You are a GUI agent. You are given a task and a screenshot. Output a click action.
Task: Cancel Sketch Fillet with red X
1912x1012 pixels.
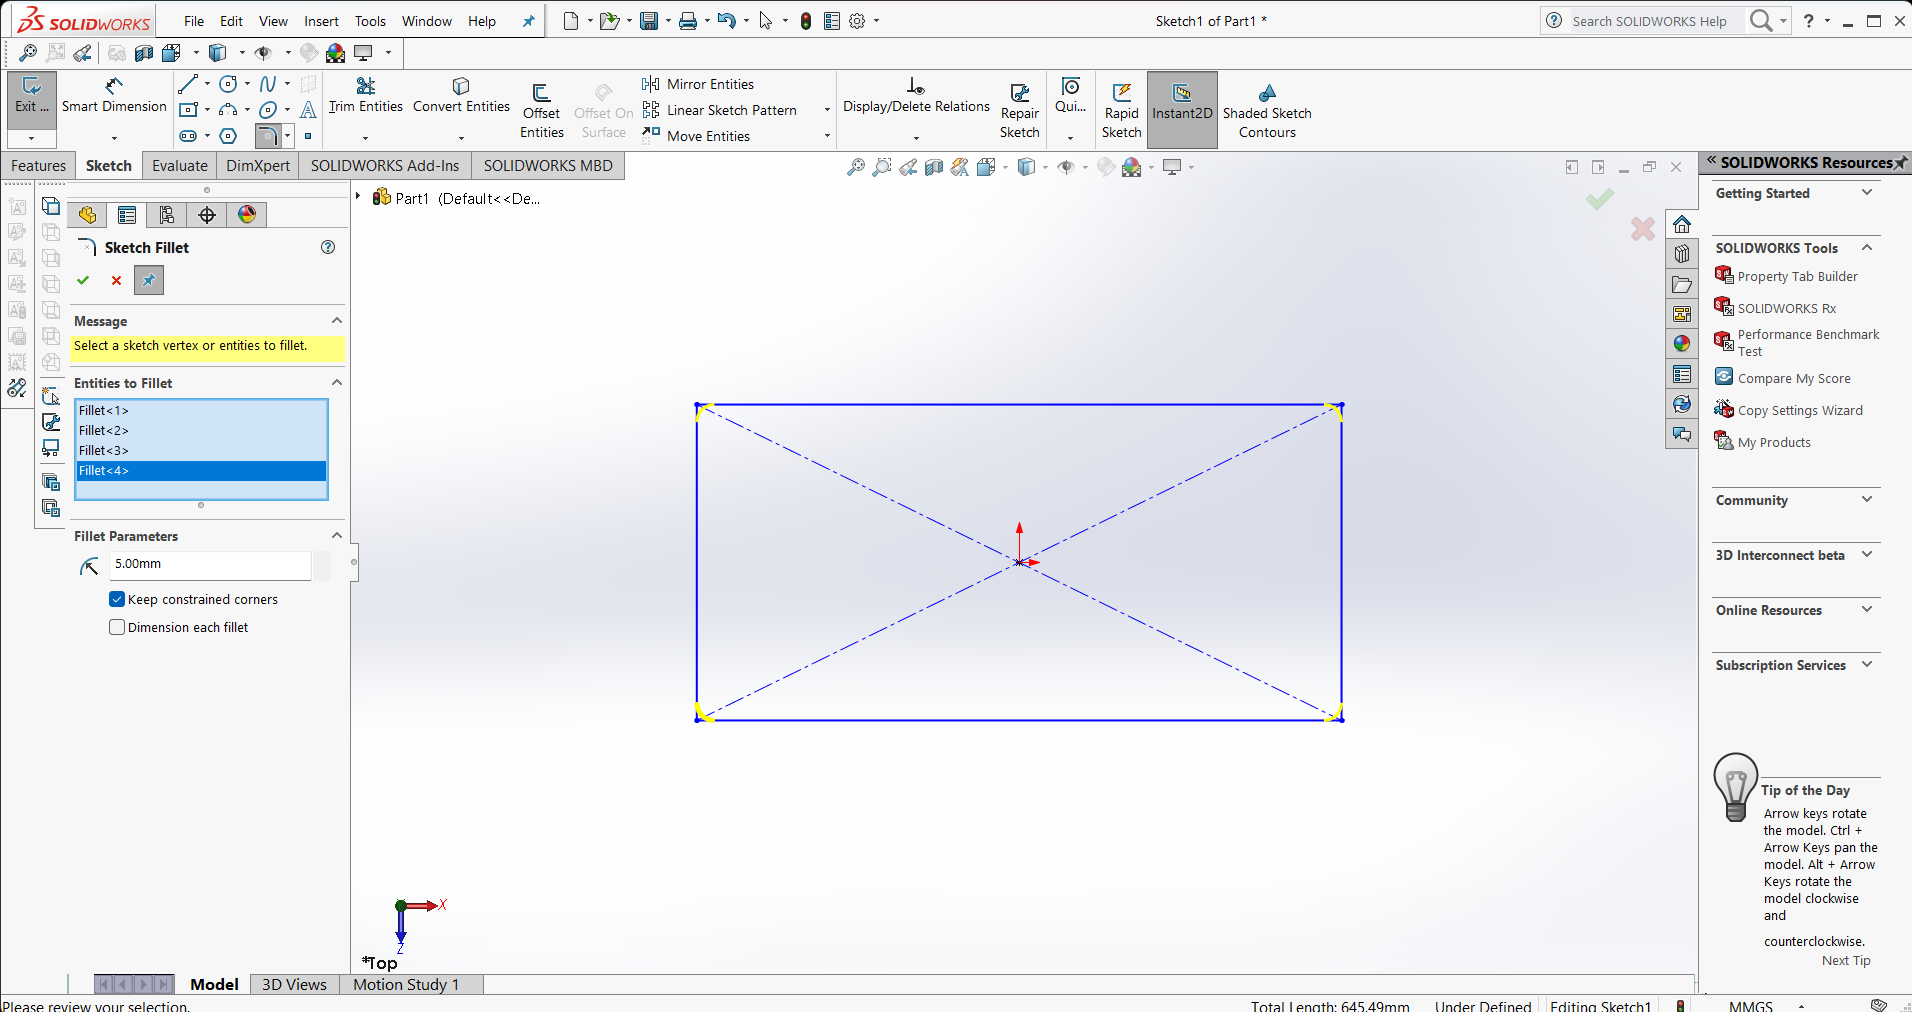pos(116,281)
